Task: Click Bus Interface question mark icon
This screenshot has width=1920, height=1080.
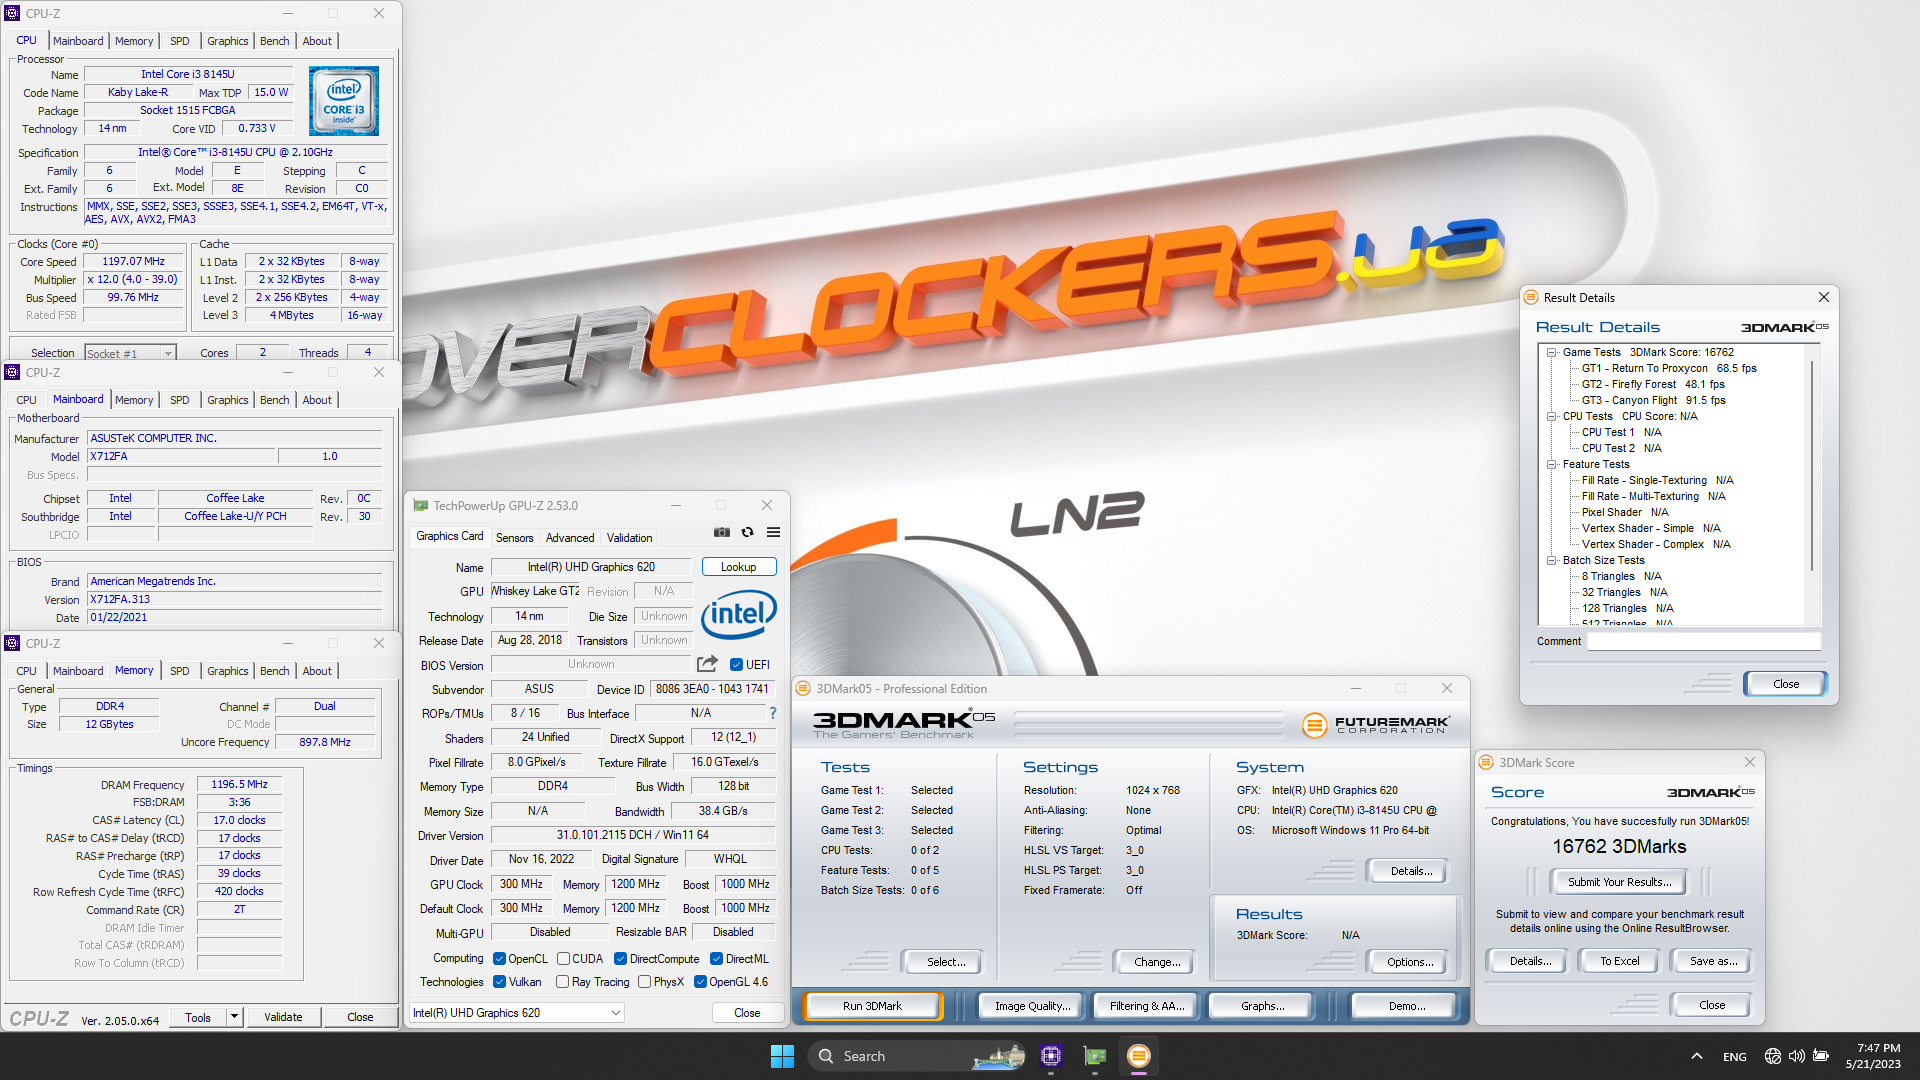Action: pyautogui.click(x=772, y=713)
